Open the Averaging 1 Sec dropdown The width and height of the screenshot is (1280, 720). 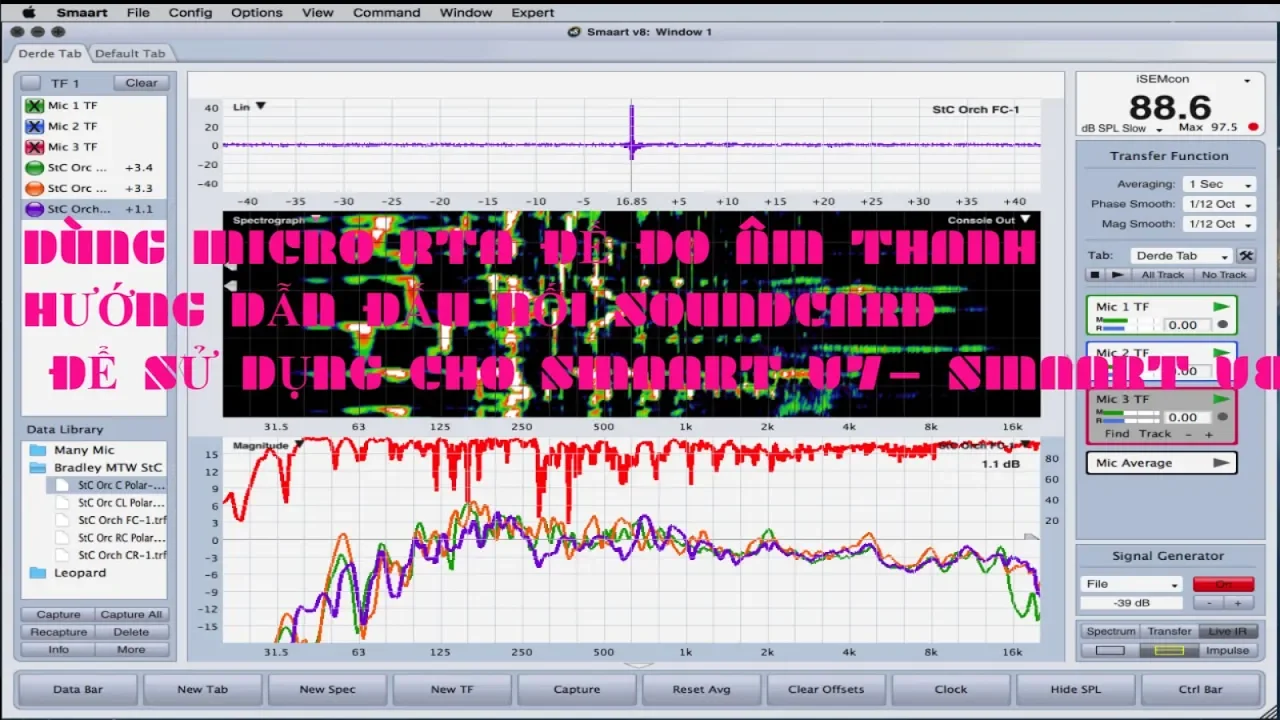[x=1218, y=185]
